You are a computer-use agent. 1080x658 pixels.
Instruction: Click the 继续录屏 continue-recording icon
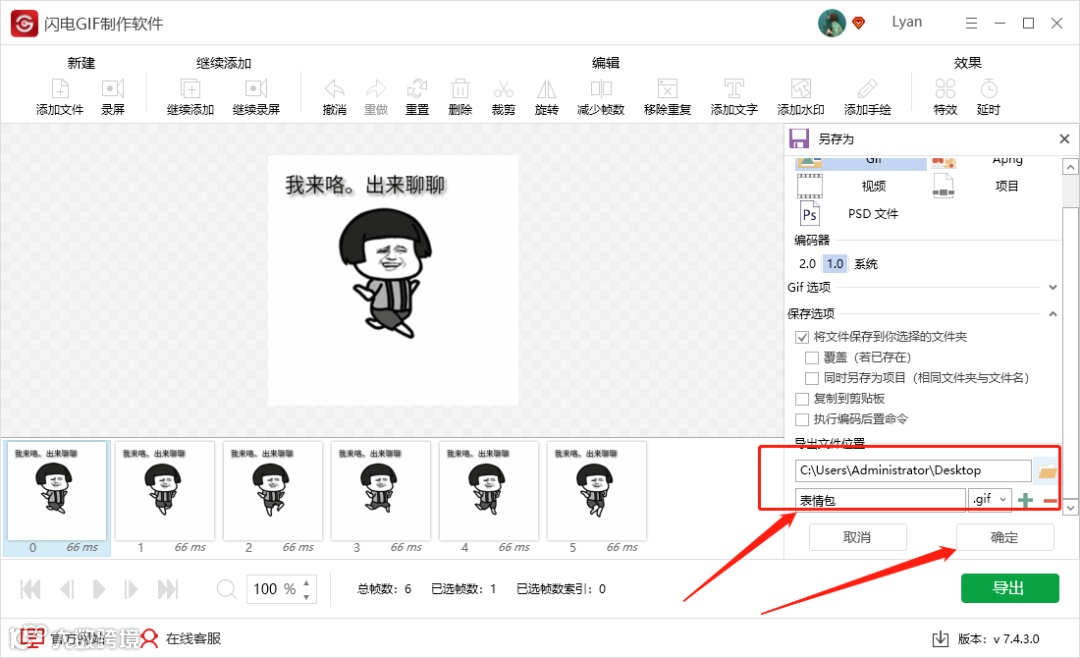[x=256, y=89]
